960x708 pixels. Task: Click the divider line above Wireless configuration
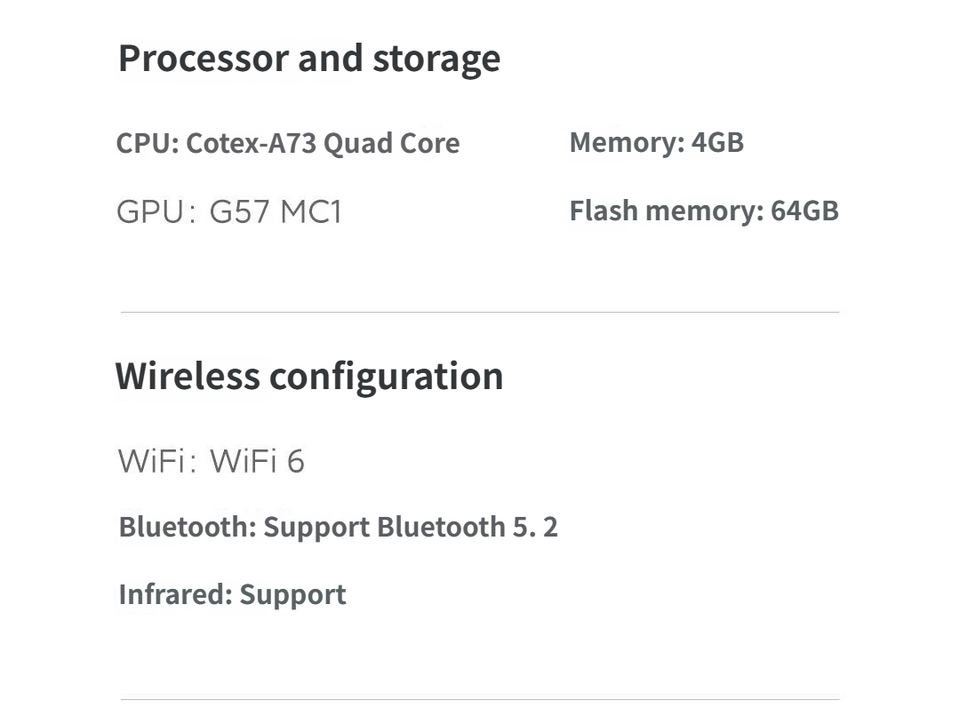(480, 312)
